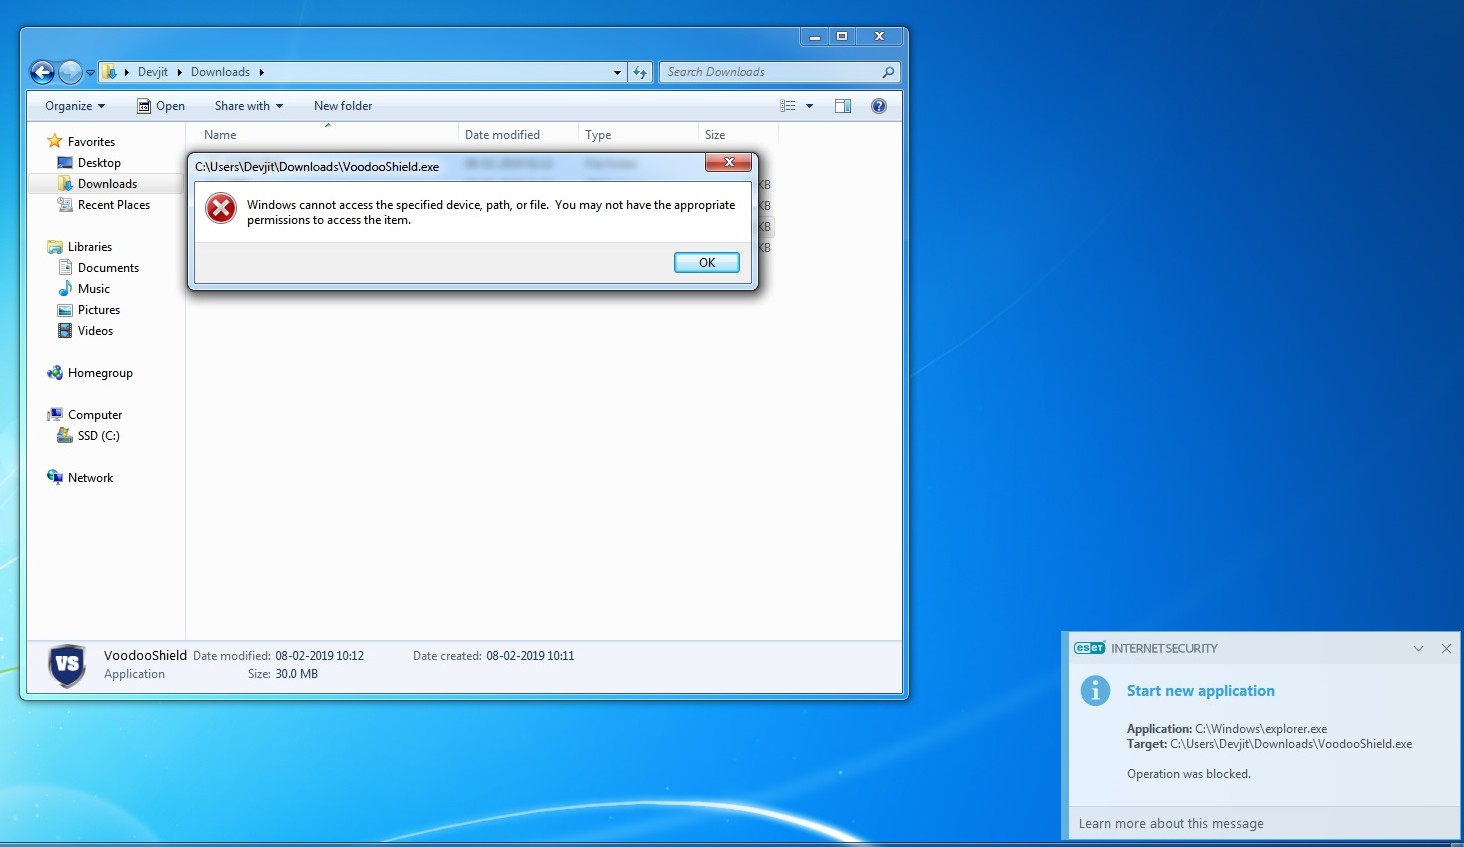1464x847 pixels.
Task: Select SSD (C:) drive in sidebar
Action: 98,436
